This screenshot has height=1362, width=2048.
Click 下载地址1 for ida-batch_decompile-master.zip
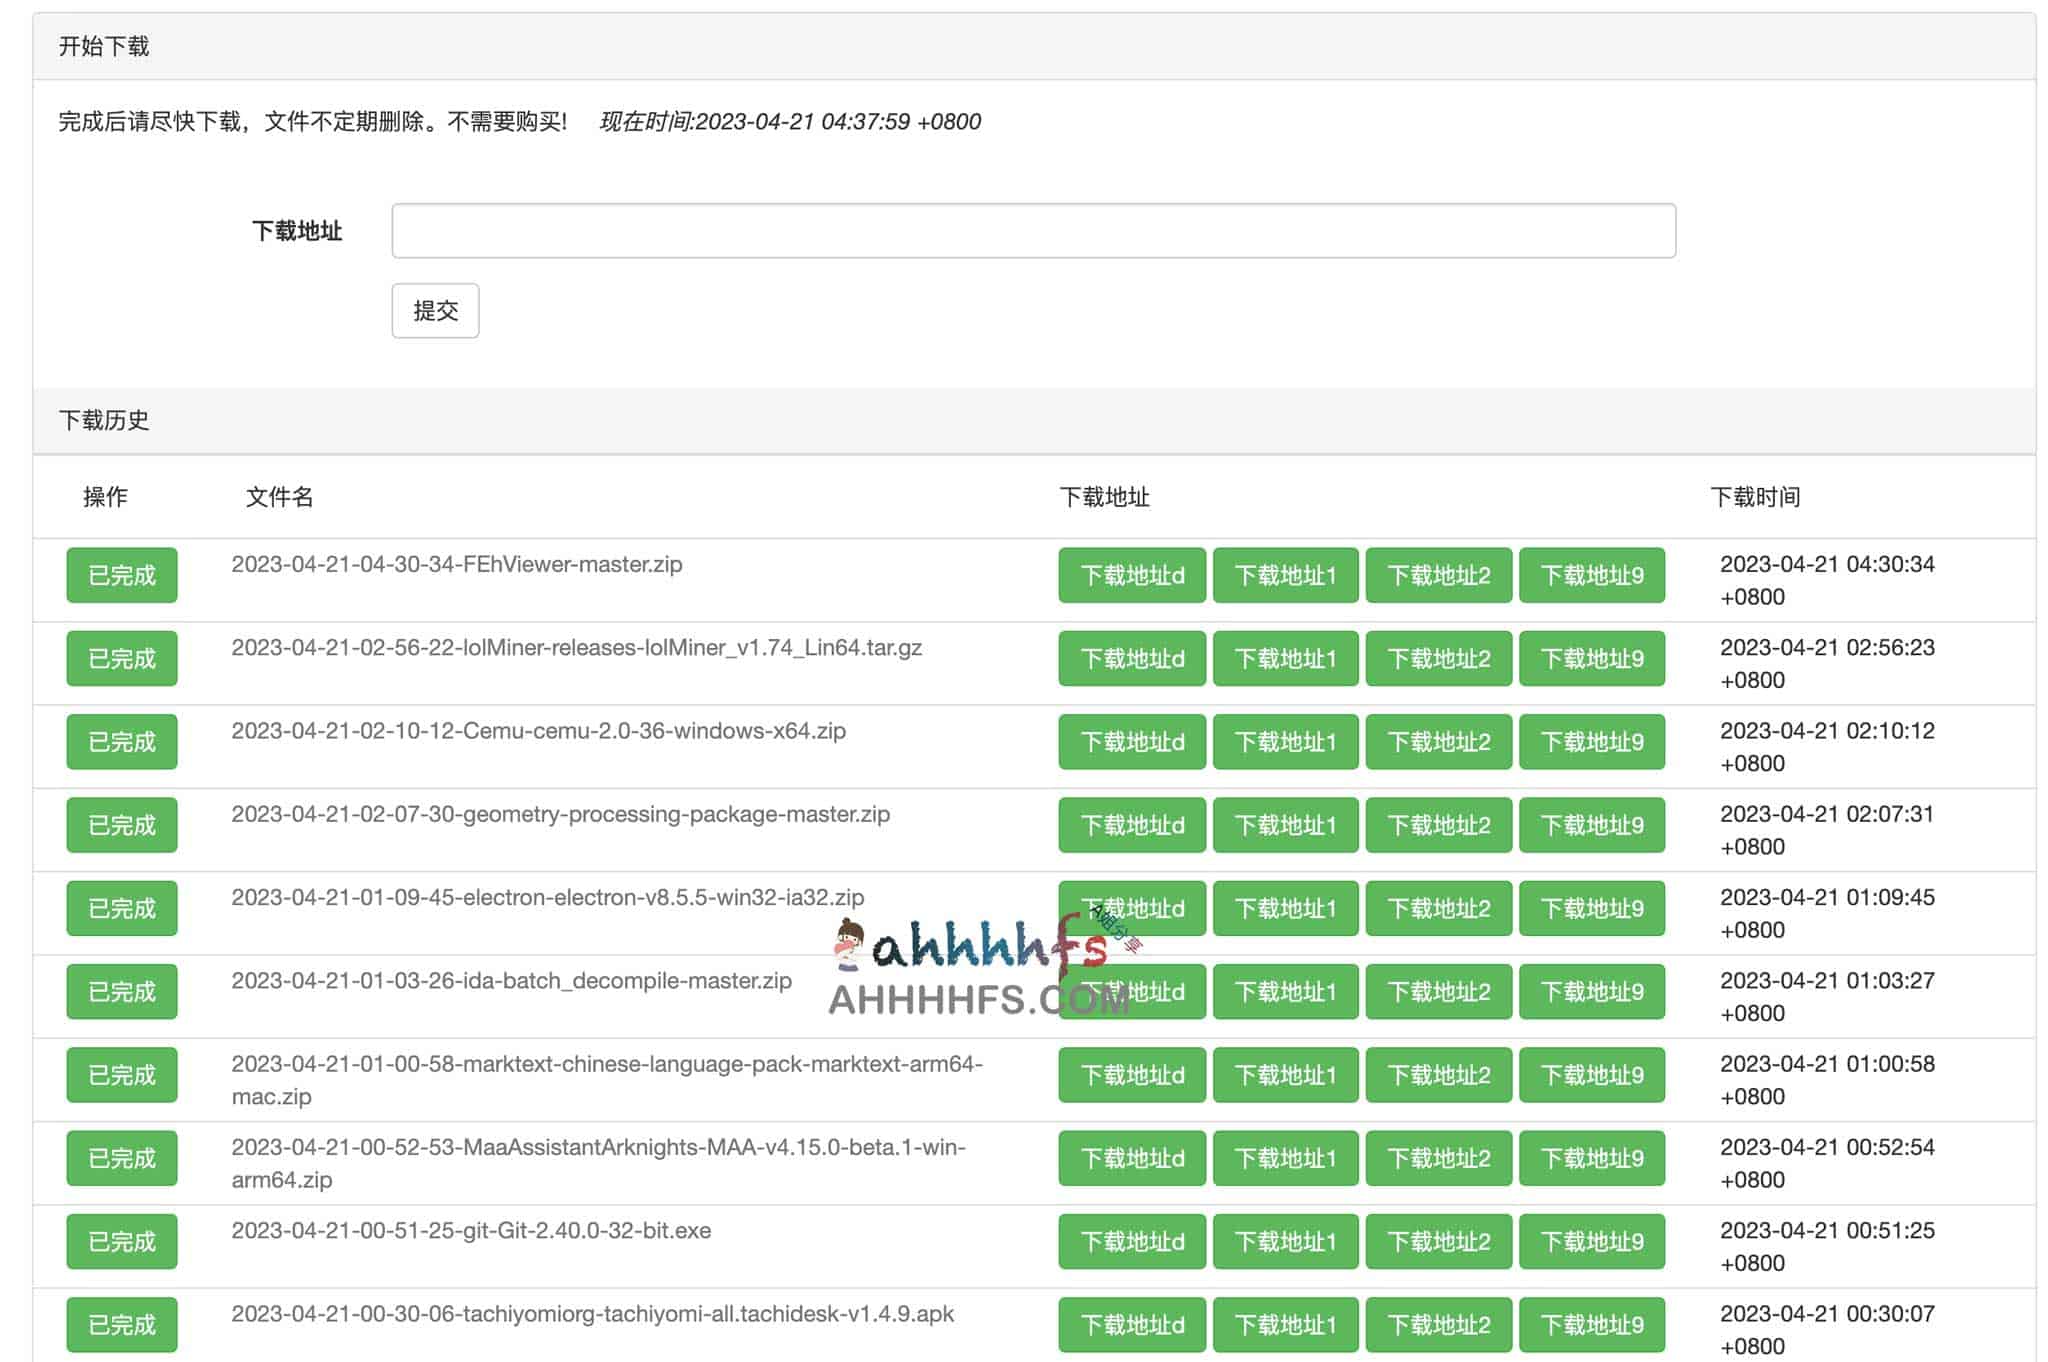click(x=1285, y=991)
